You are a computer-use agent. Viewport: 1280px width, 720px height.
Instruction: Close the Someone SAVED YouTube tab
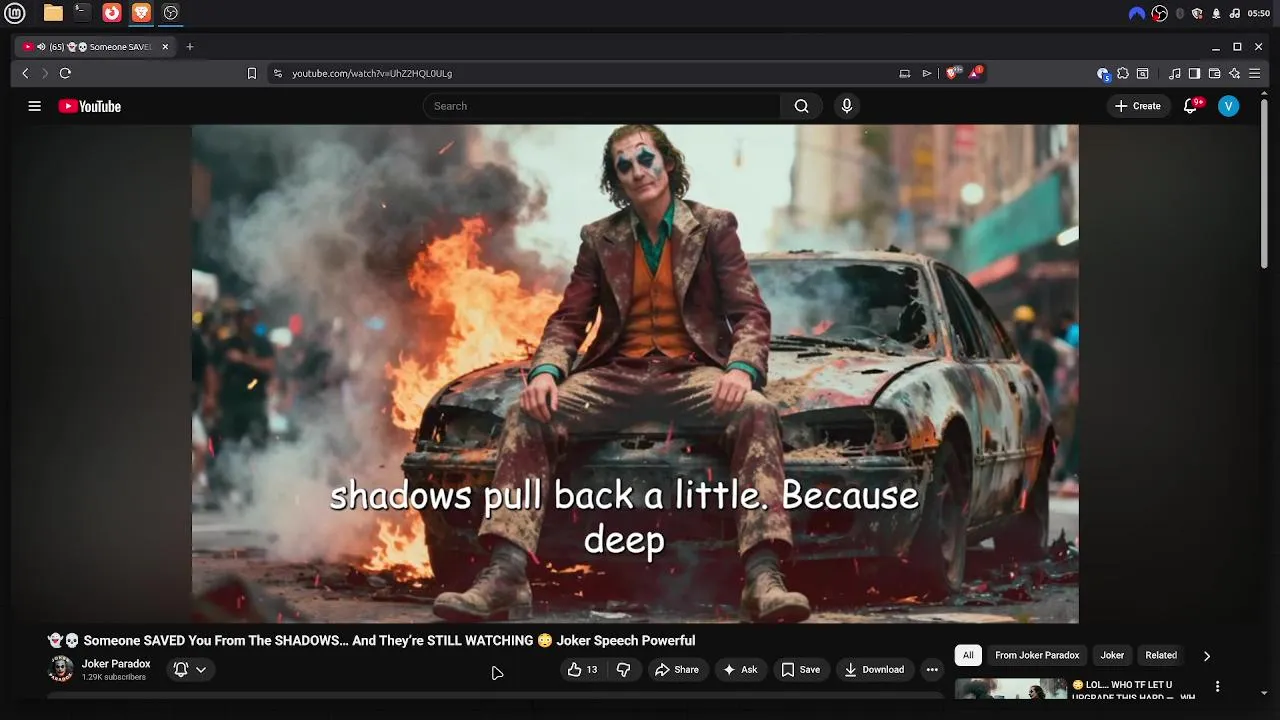[x=165, y=47]
